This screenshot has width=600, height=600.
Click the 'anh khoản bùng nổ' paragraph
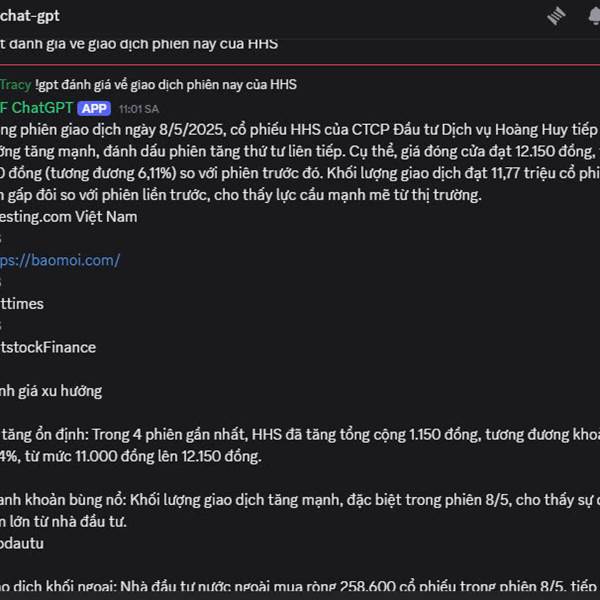pyautogui.click(x=300, y=510)
